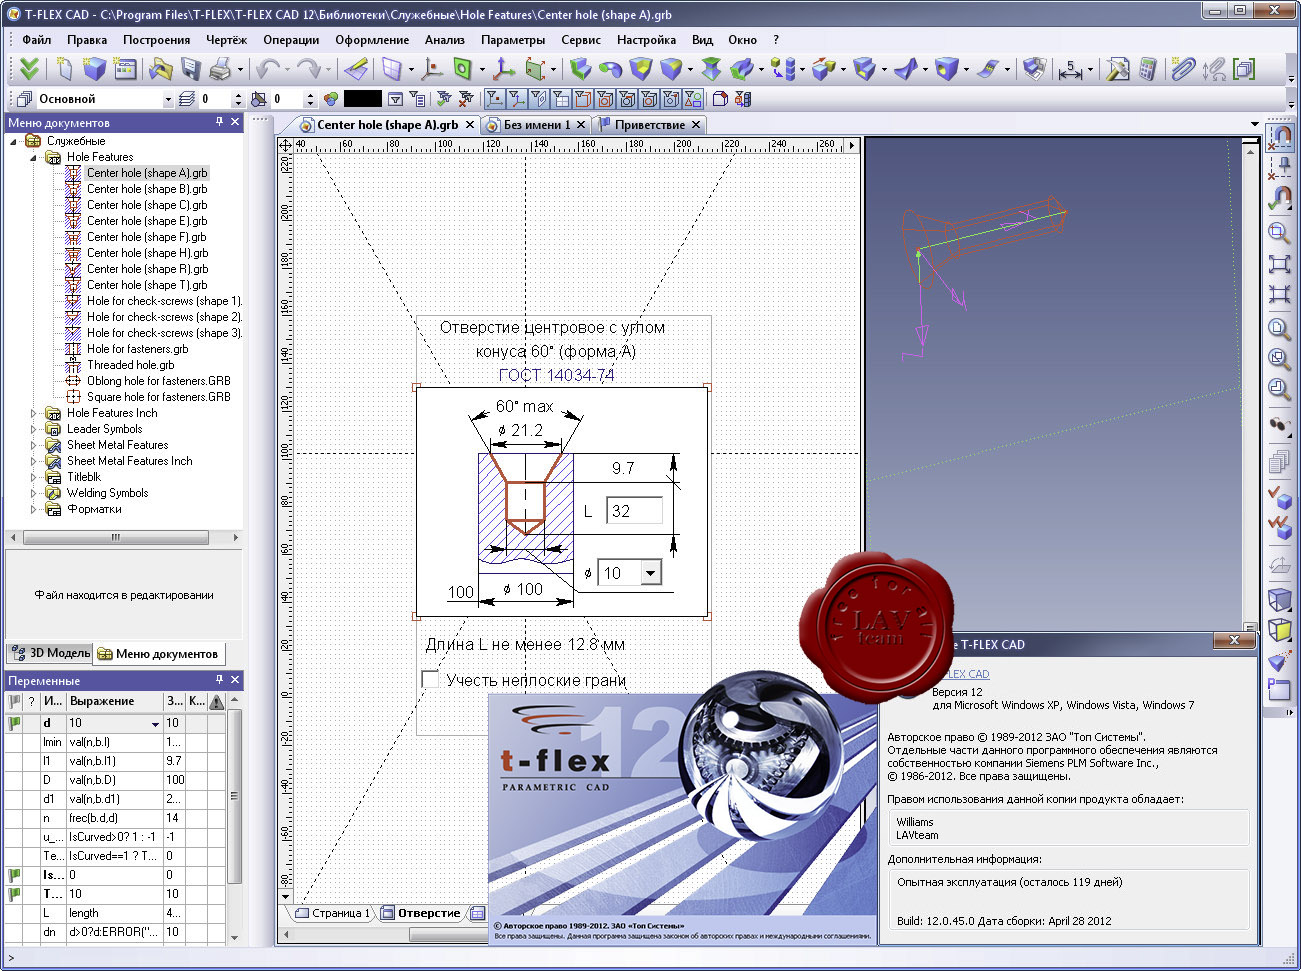
Task: Collapse the Hole Features folder
Action: 33,157
